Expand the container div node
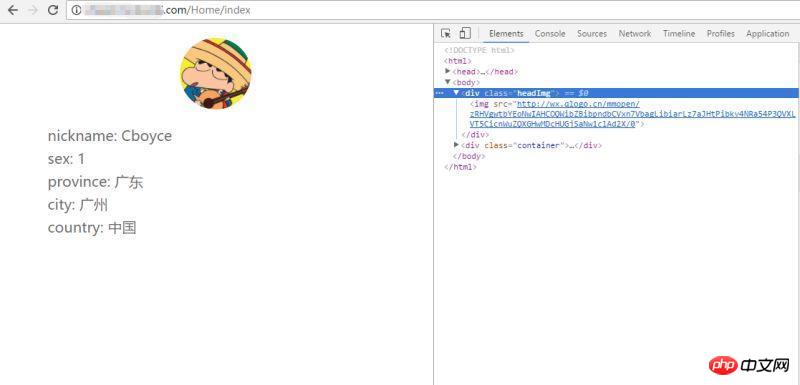 [x=457, y=145]
